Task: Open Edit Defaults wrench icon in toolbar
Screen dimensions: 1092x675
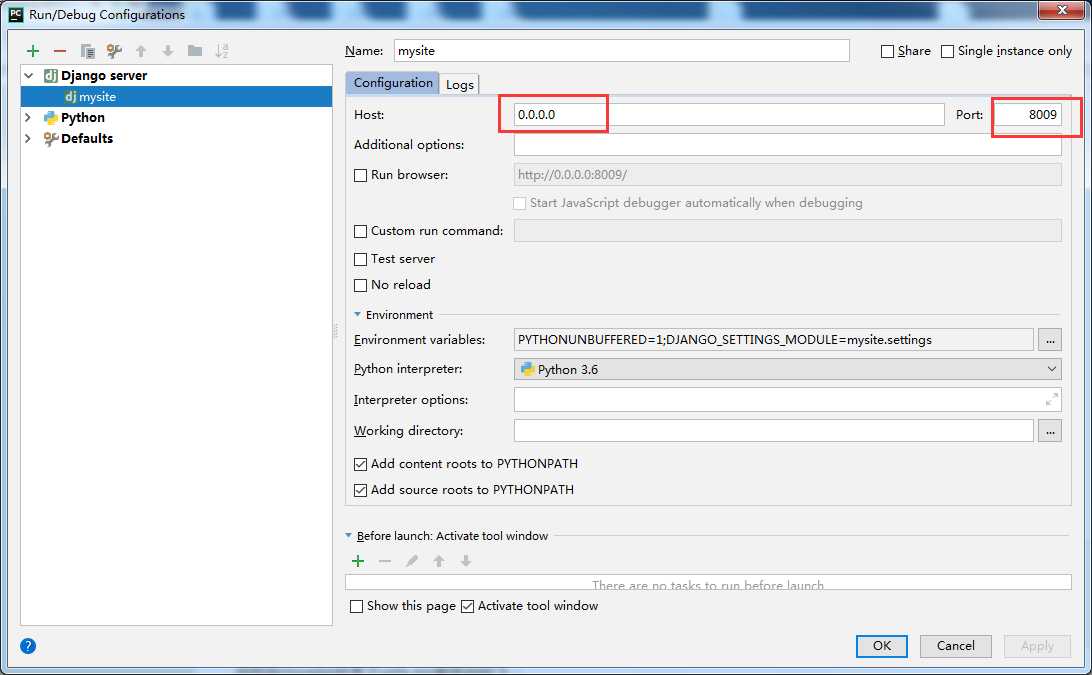Action: pyautogui.click(x=114, y=51)
